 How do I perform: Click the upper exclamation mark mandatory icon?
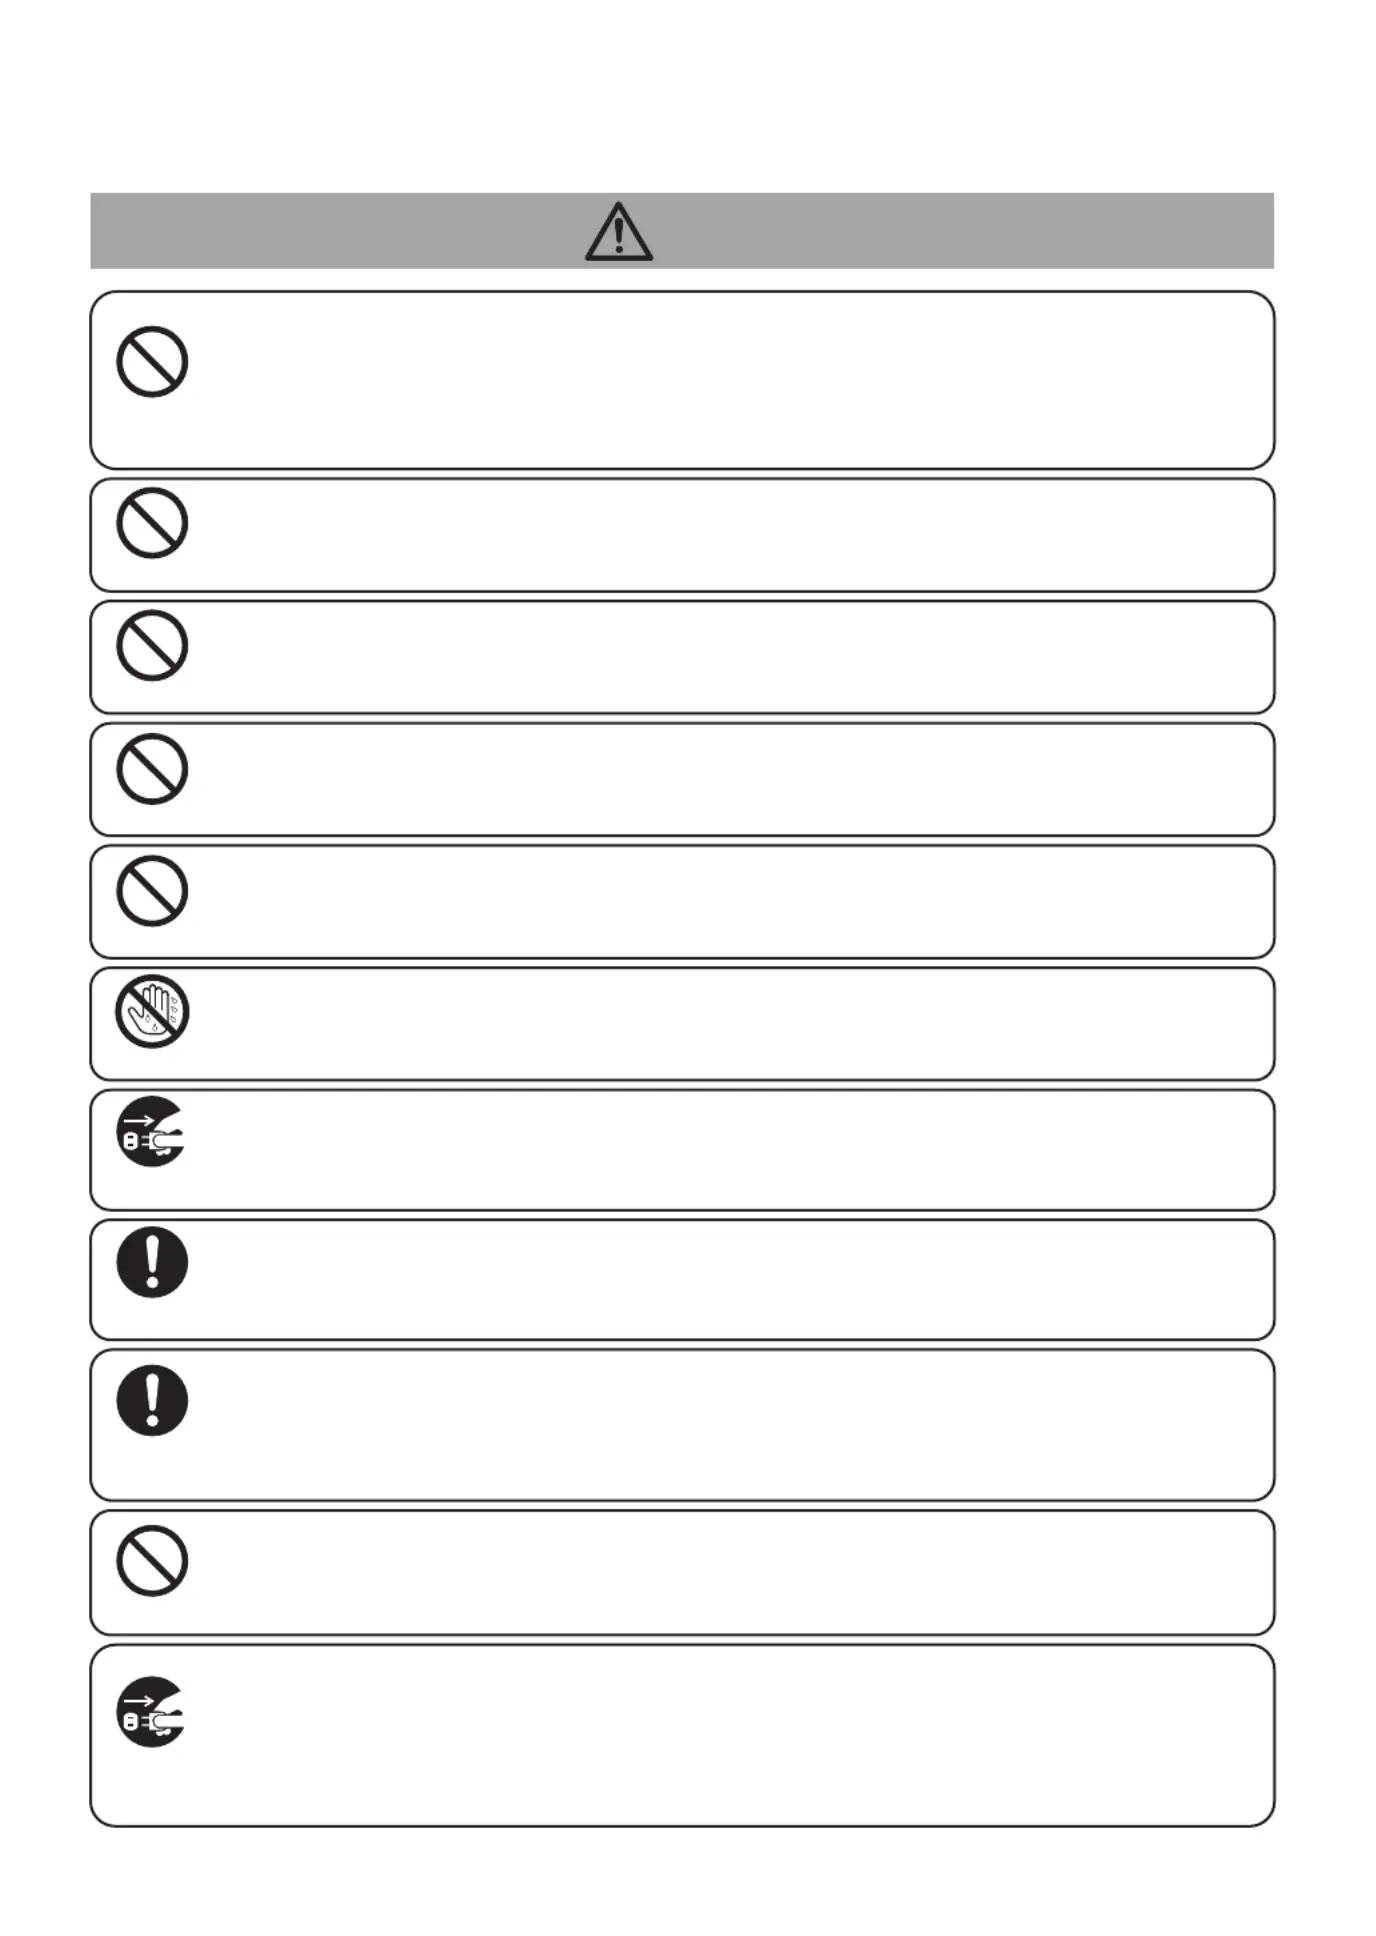point(152,1262)
